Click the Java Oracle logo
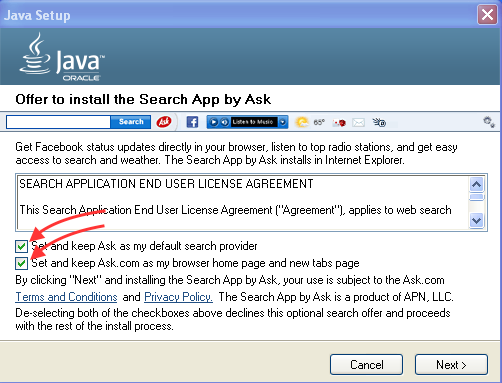 click(62, 57)
